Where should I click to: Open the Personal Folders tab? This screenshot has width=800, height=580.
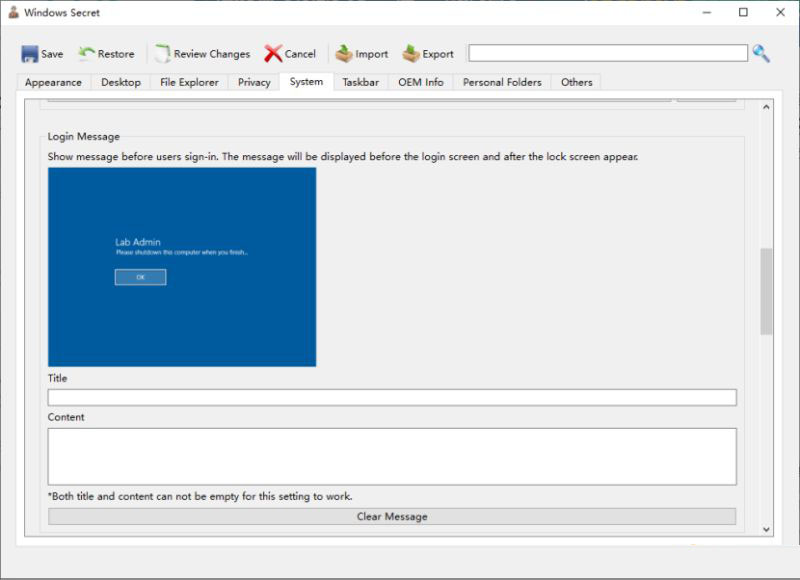(x=502, y=82)
